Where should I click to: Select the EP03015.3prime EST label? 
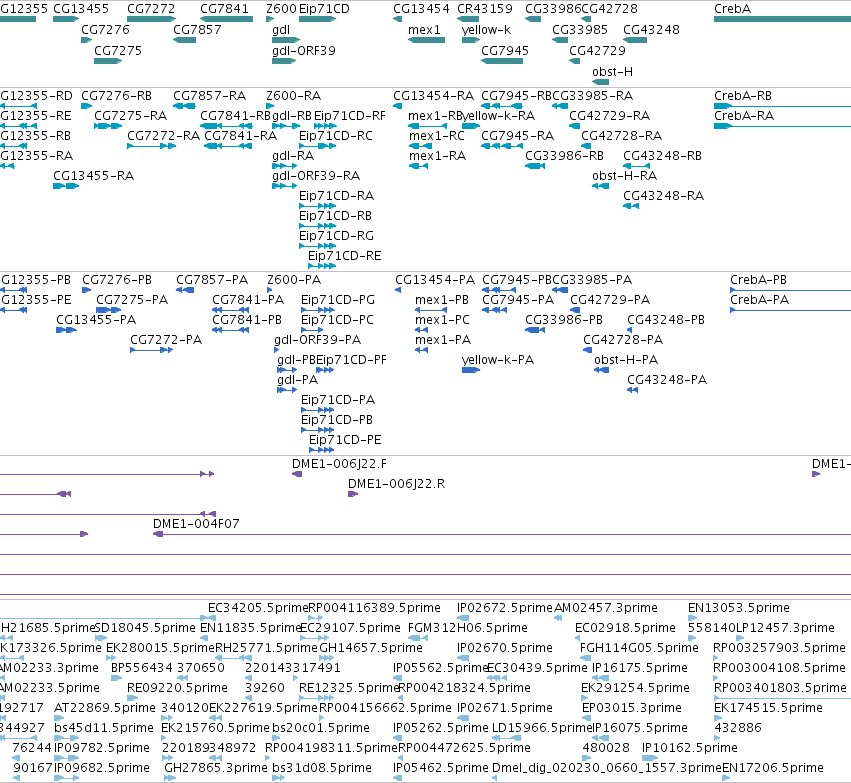[x=632, y=708]
